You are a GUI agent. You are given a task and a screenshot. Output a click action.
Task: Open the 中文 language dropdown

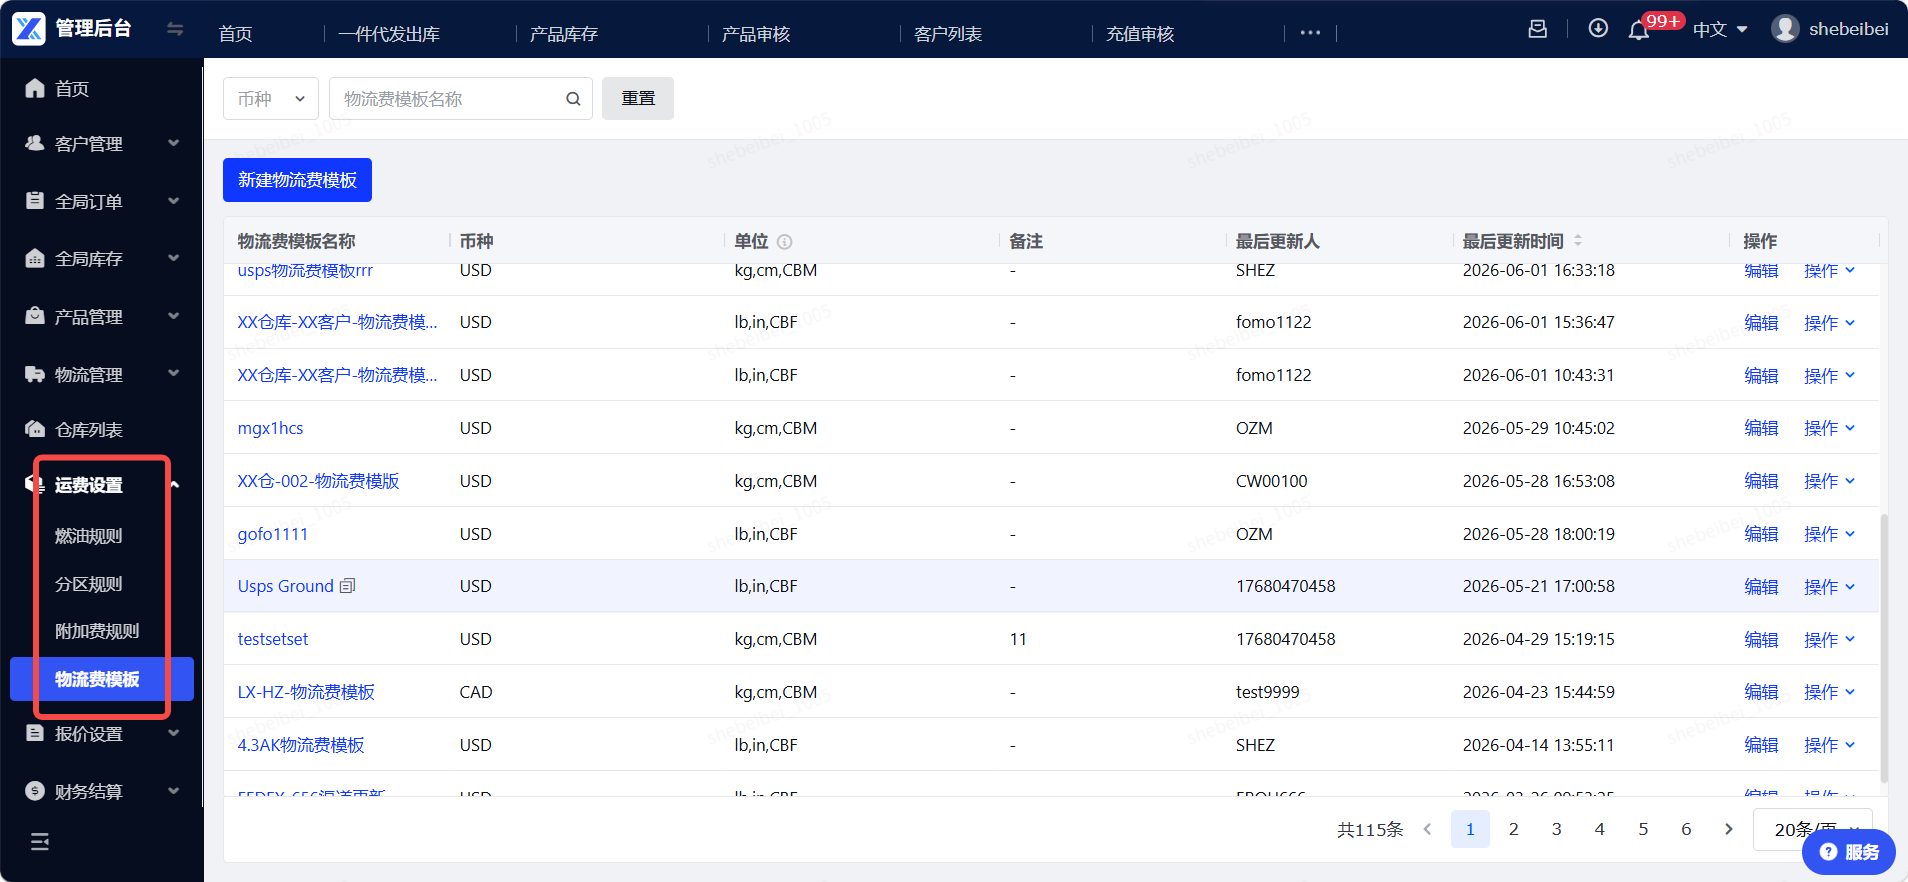pyautogui.click(x=1720, y=30)
